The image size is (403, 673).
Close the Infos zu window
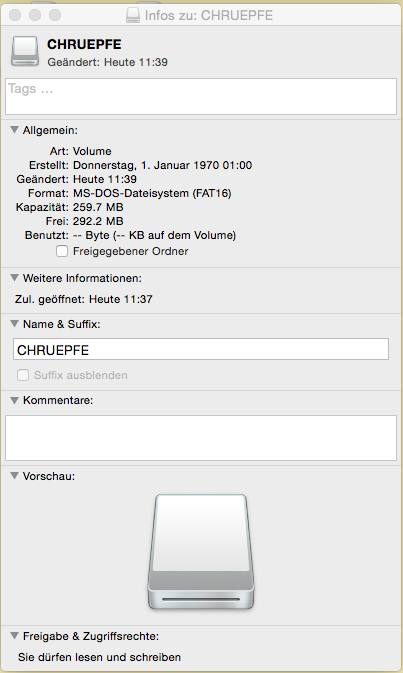click(15, 15)
